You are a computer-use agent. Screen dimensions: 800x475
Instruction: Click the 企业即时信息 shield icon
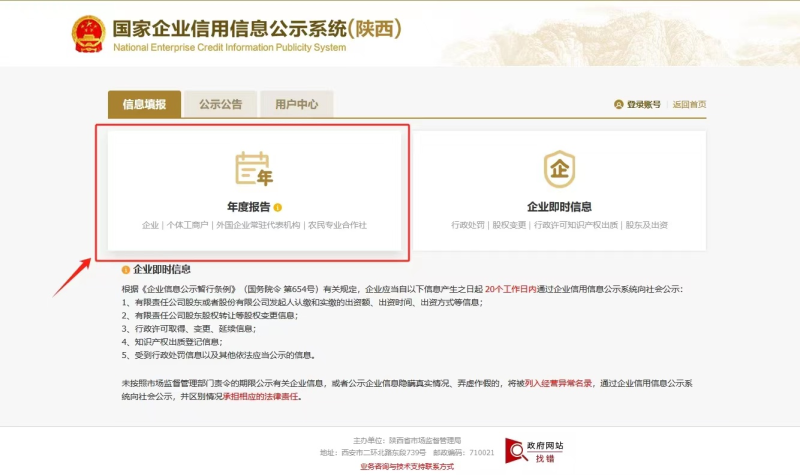[x=559, y=169]
